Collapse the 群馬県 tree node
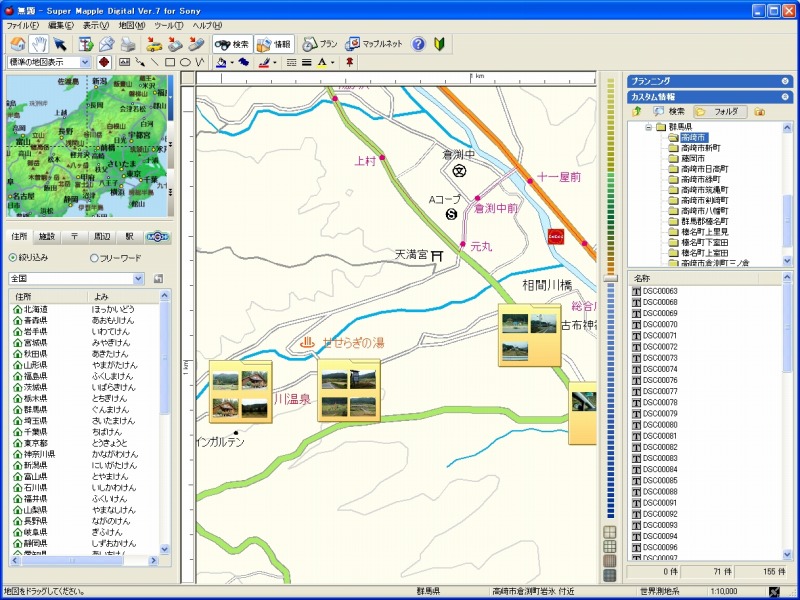The image size is (800, 600). pos(648,127)
